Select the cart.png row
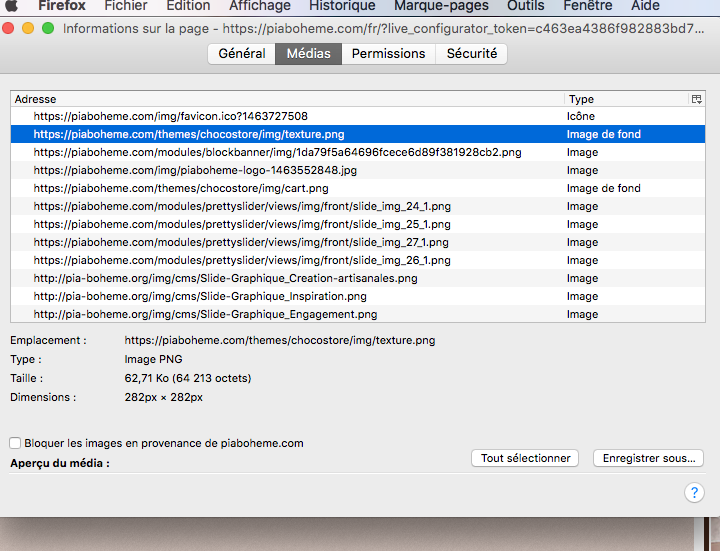Viewport: 720px width, 551px height. [358, 188]
